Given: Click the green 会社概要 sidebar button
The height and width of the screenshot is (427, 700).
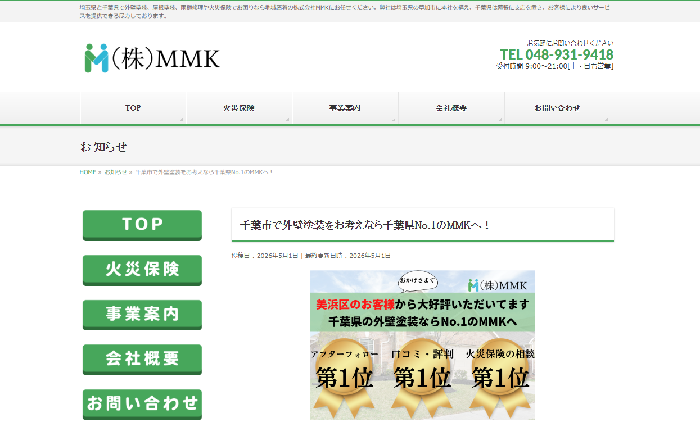Looking at the screenshot, I should click(x=142, y=359).
